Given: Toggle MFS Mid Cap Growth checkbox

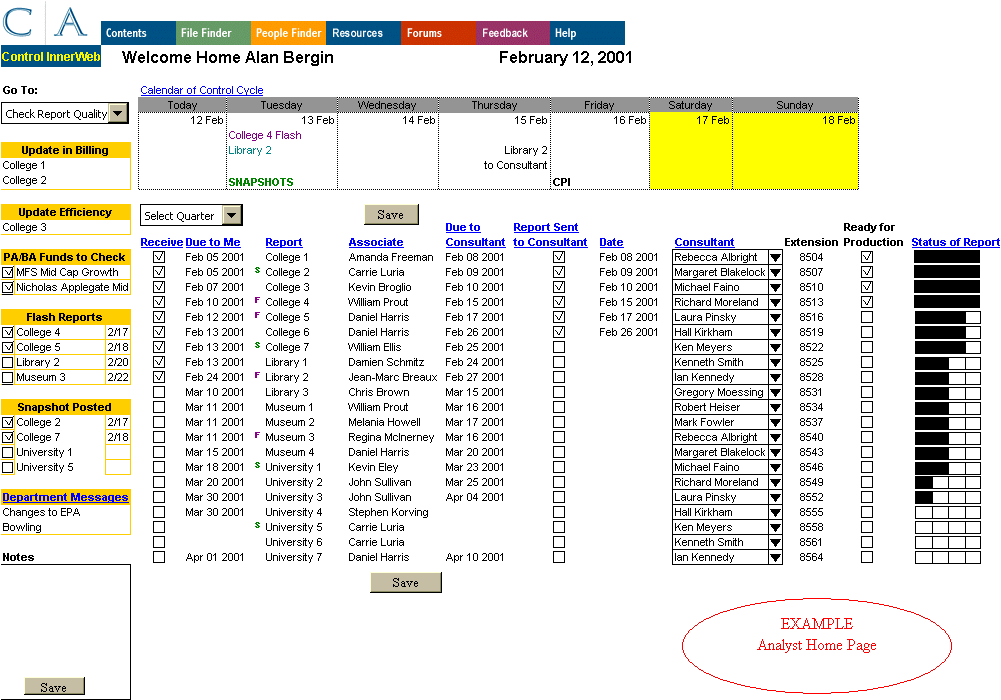Looking at the screenshot, I should [8, 272].
